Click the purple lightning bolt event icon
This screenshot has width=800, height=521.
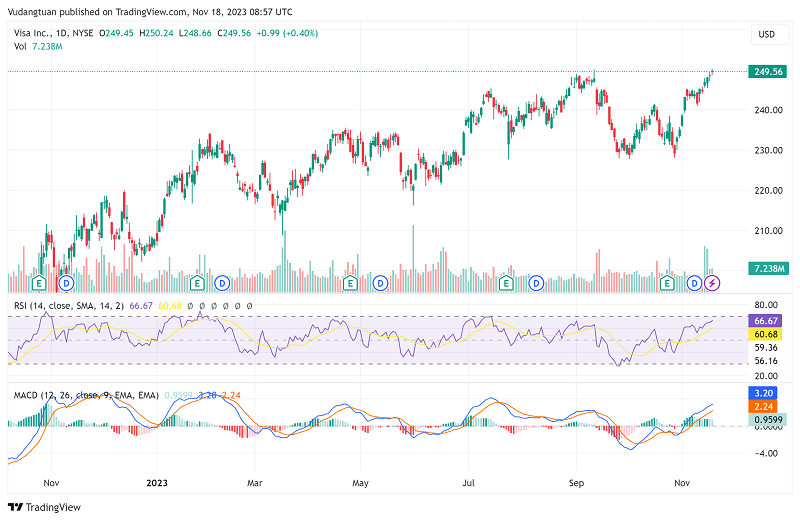click(712, 283)
